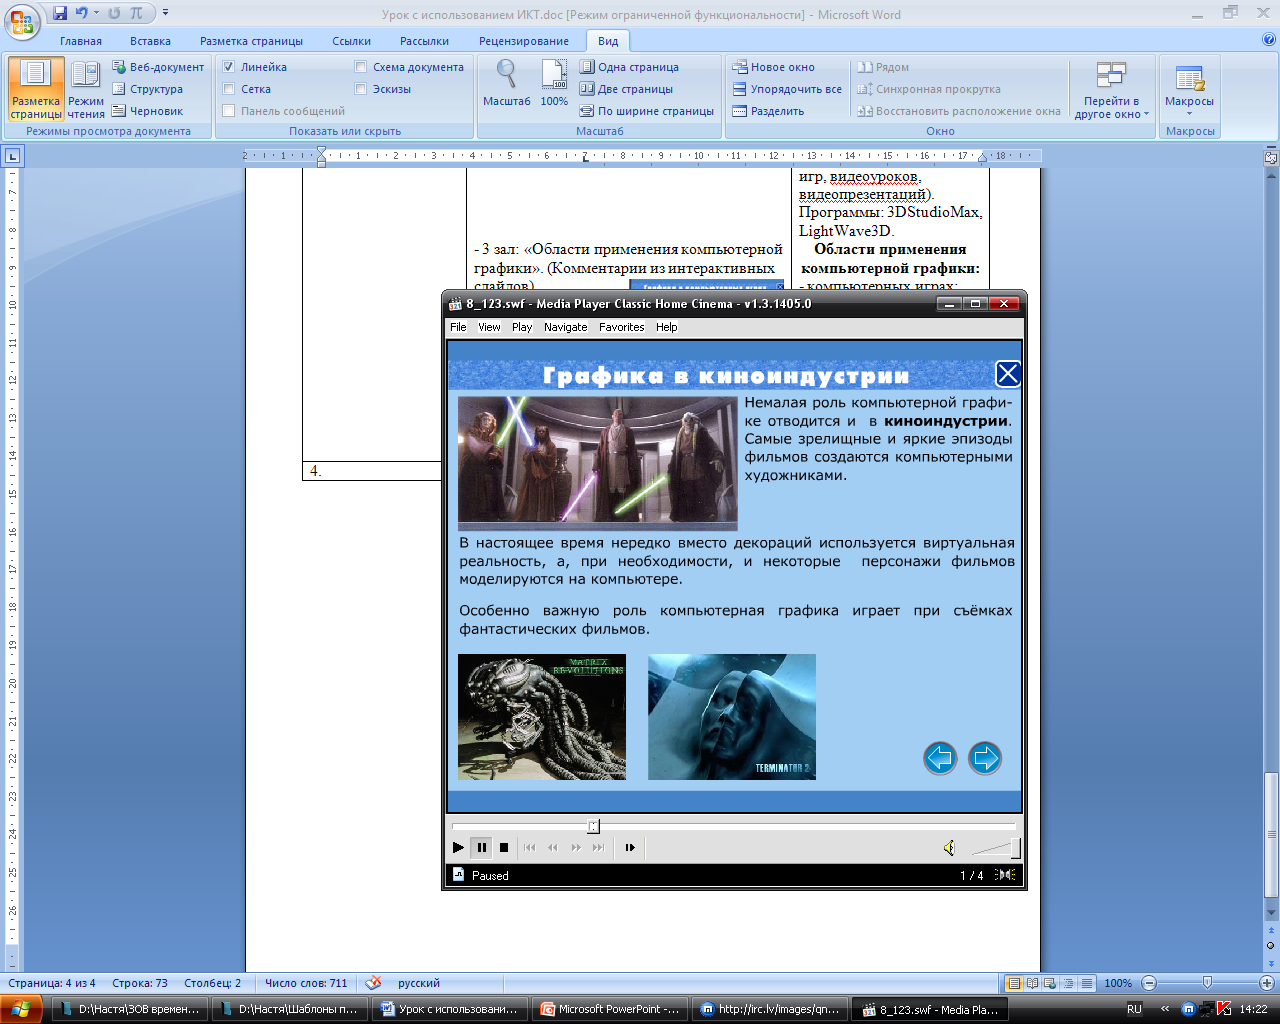Mute the media player with the speaker icon
Viewport: 1280px width, 1024px height.
coord(949,848)
